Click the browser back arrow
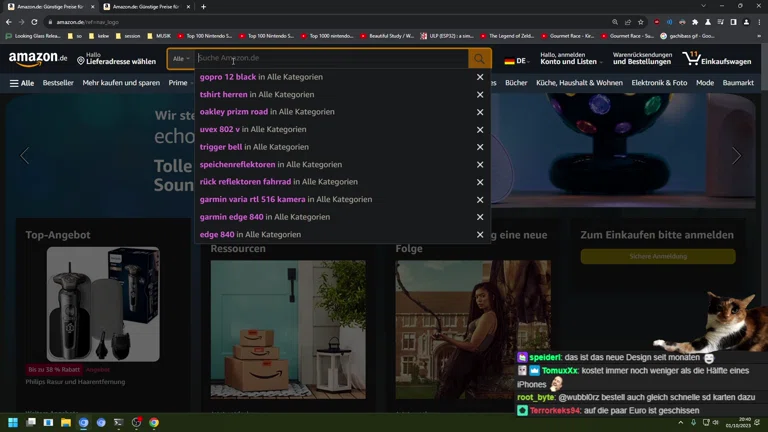 [9, 22]
